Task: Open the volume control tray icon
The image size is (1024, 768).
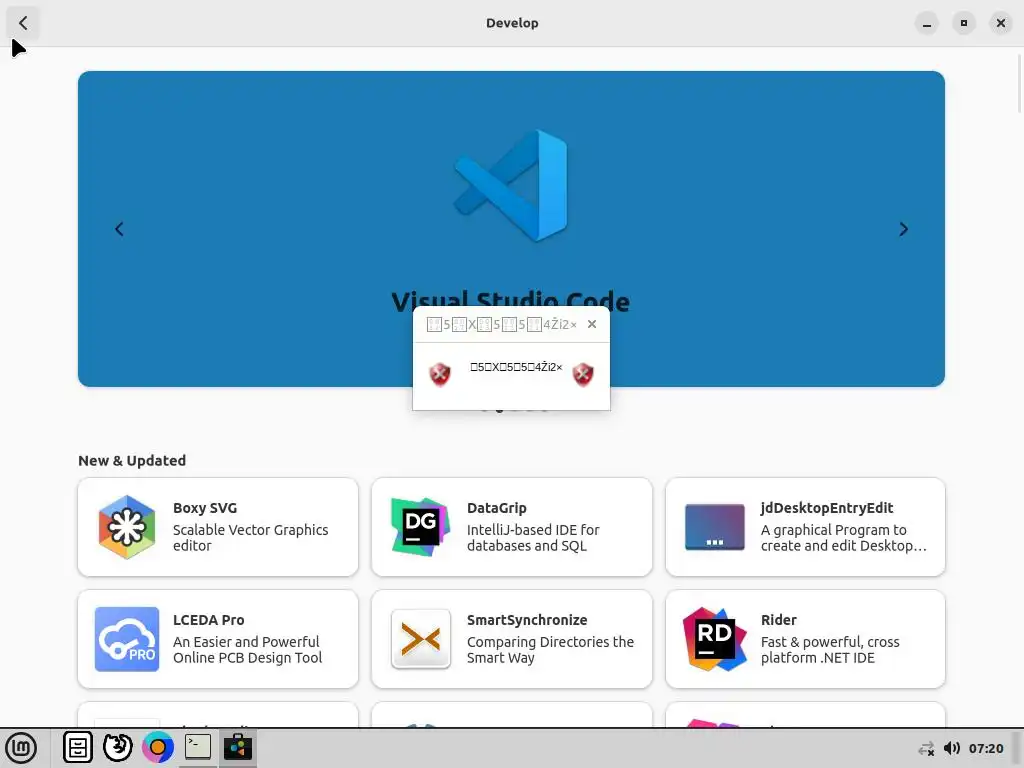Action: coord(952,748)
